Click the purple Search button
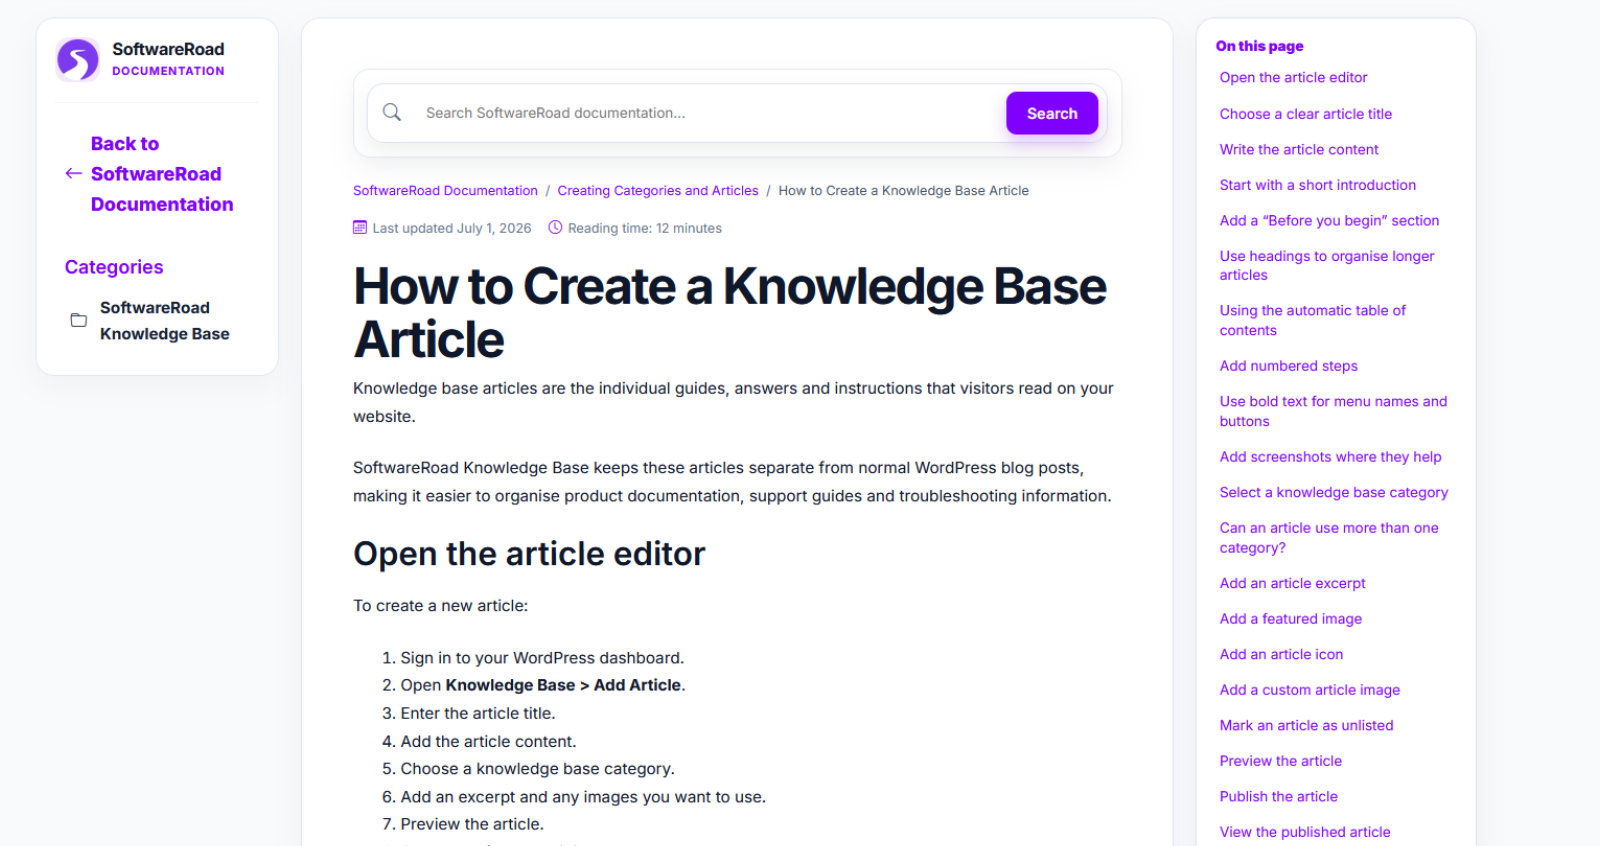The height and width of the screenshot is (846, 1600). tap(1052, 113)
